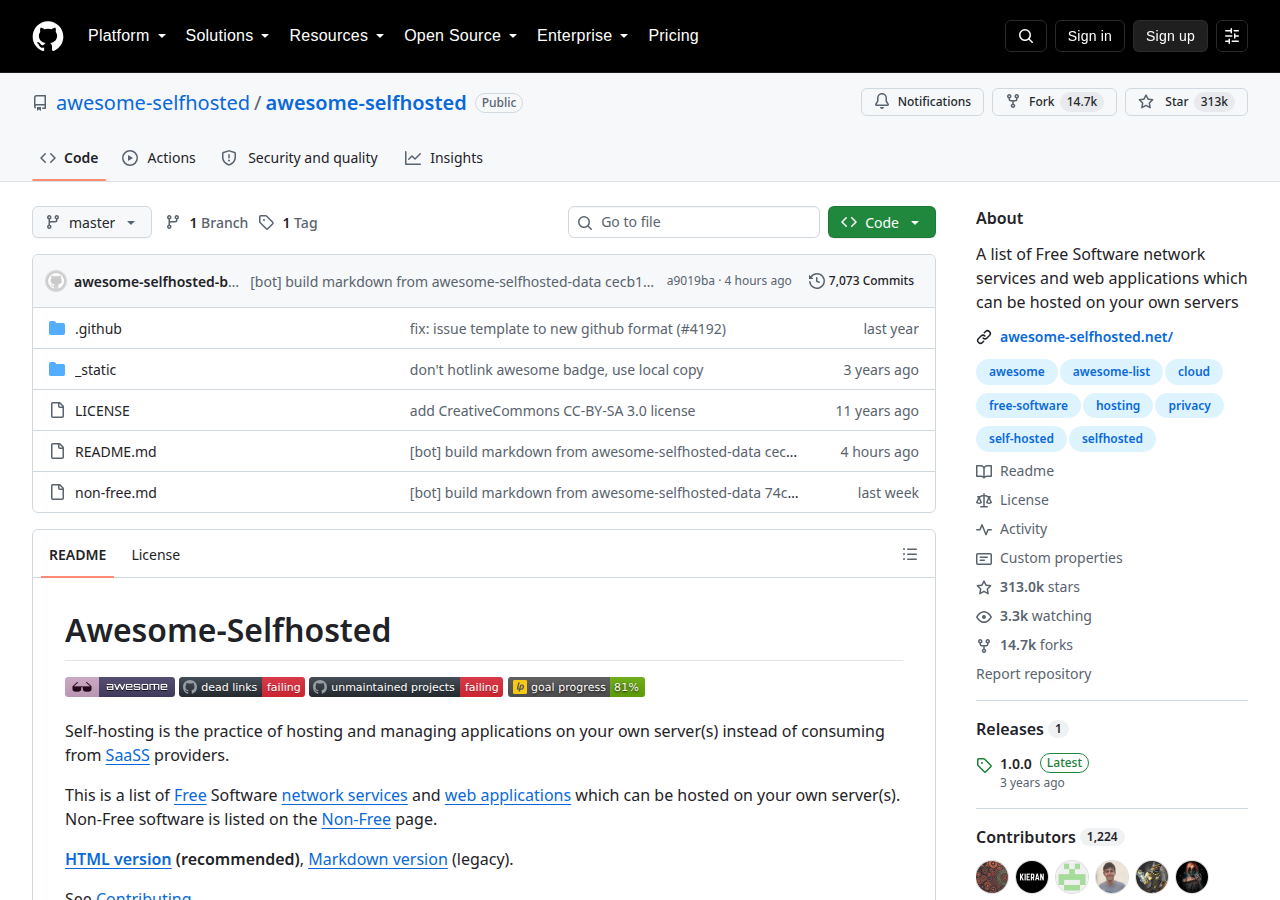Image resolution: width=1280 pixels, height=900 pixels.
Task: Open Custom properties in the sidebar
Action: pyautogui.click(x=1049, y=558)
